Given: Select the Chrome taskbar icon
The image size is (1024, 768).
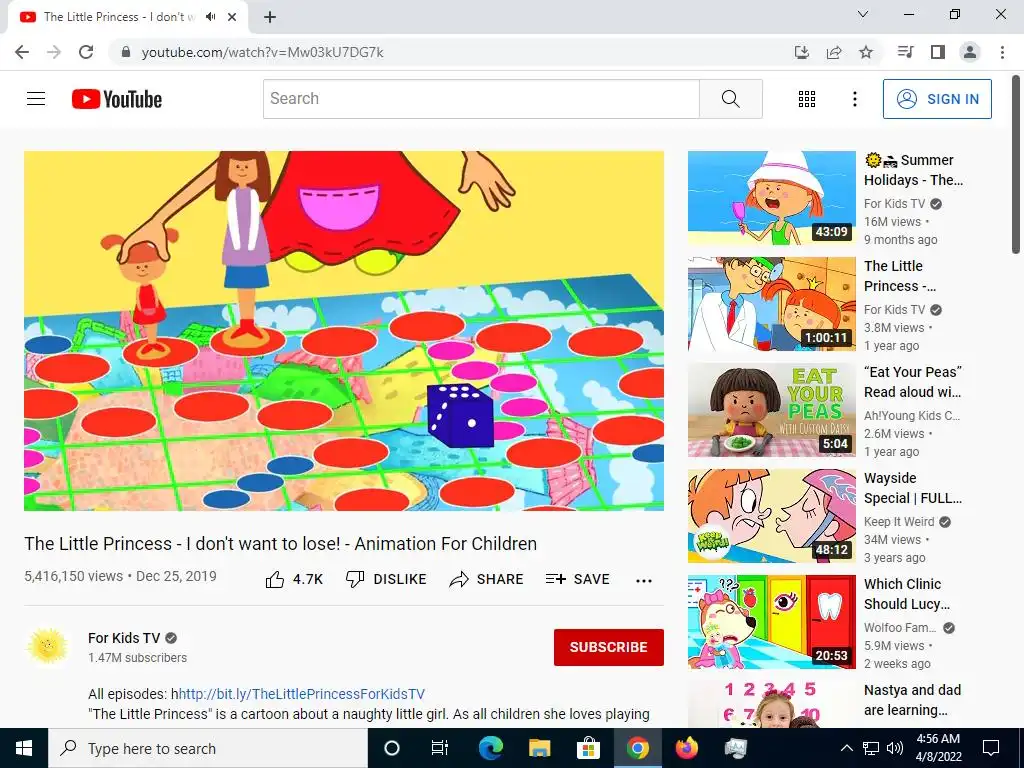Looking at the screenshot, I should click(637, 748).
